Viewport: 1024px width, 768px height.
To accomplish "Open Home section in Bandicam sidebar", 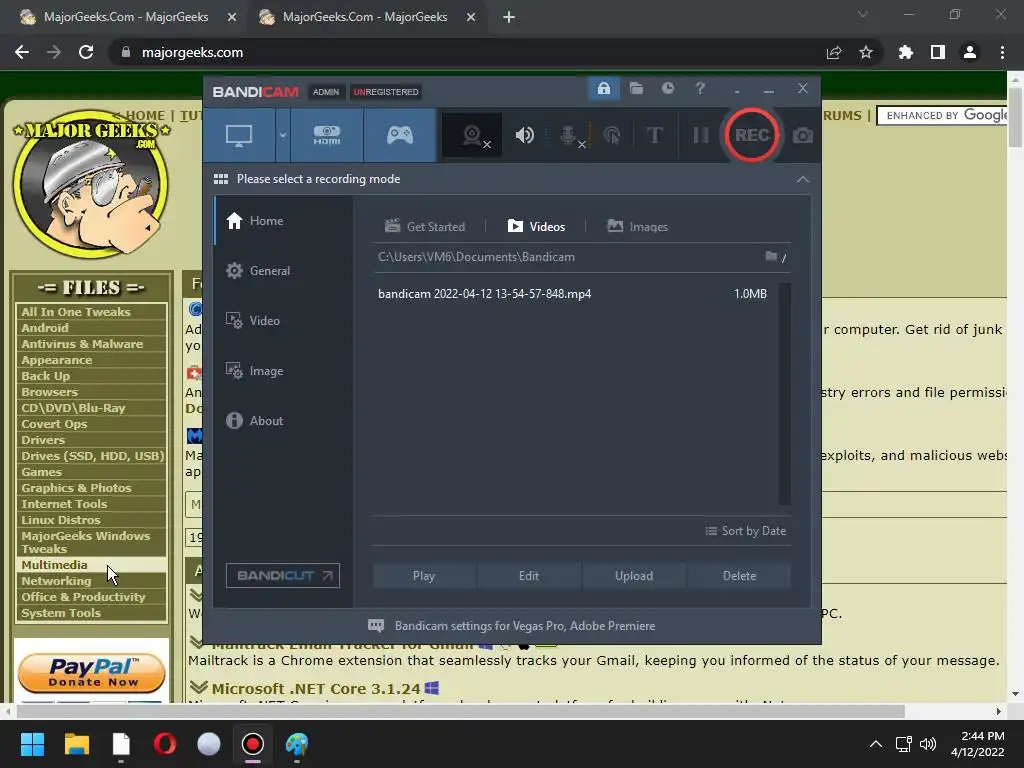I will (x=283, y=221).
